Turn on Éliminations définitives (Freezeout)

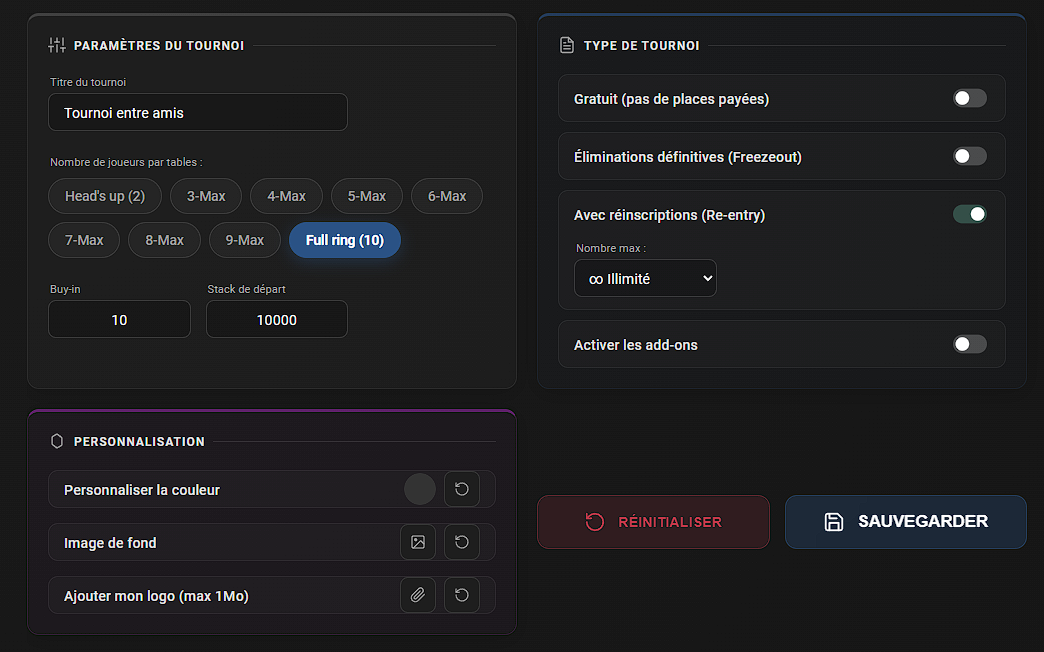click(x=969, y=157)
